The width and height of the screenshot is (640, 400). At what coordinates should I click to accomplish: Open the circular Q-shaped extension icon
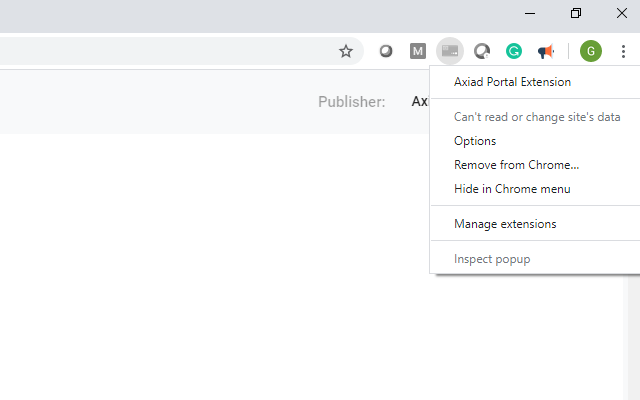click(482, 51)
